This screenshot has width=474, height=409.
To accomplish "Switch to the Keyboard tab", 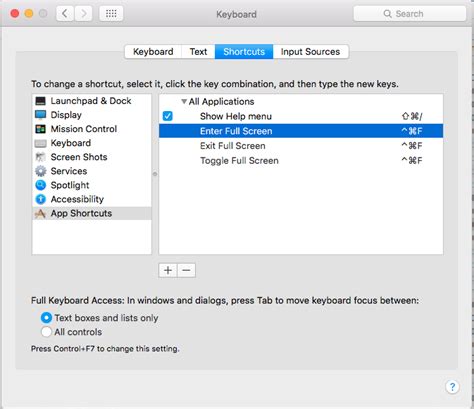I will coord(153,52).
